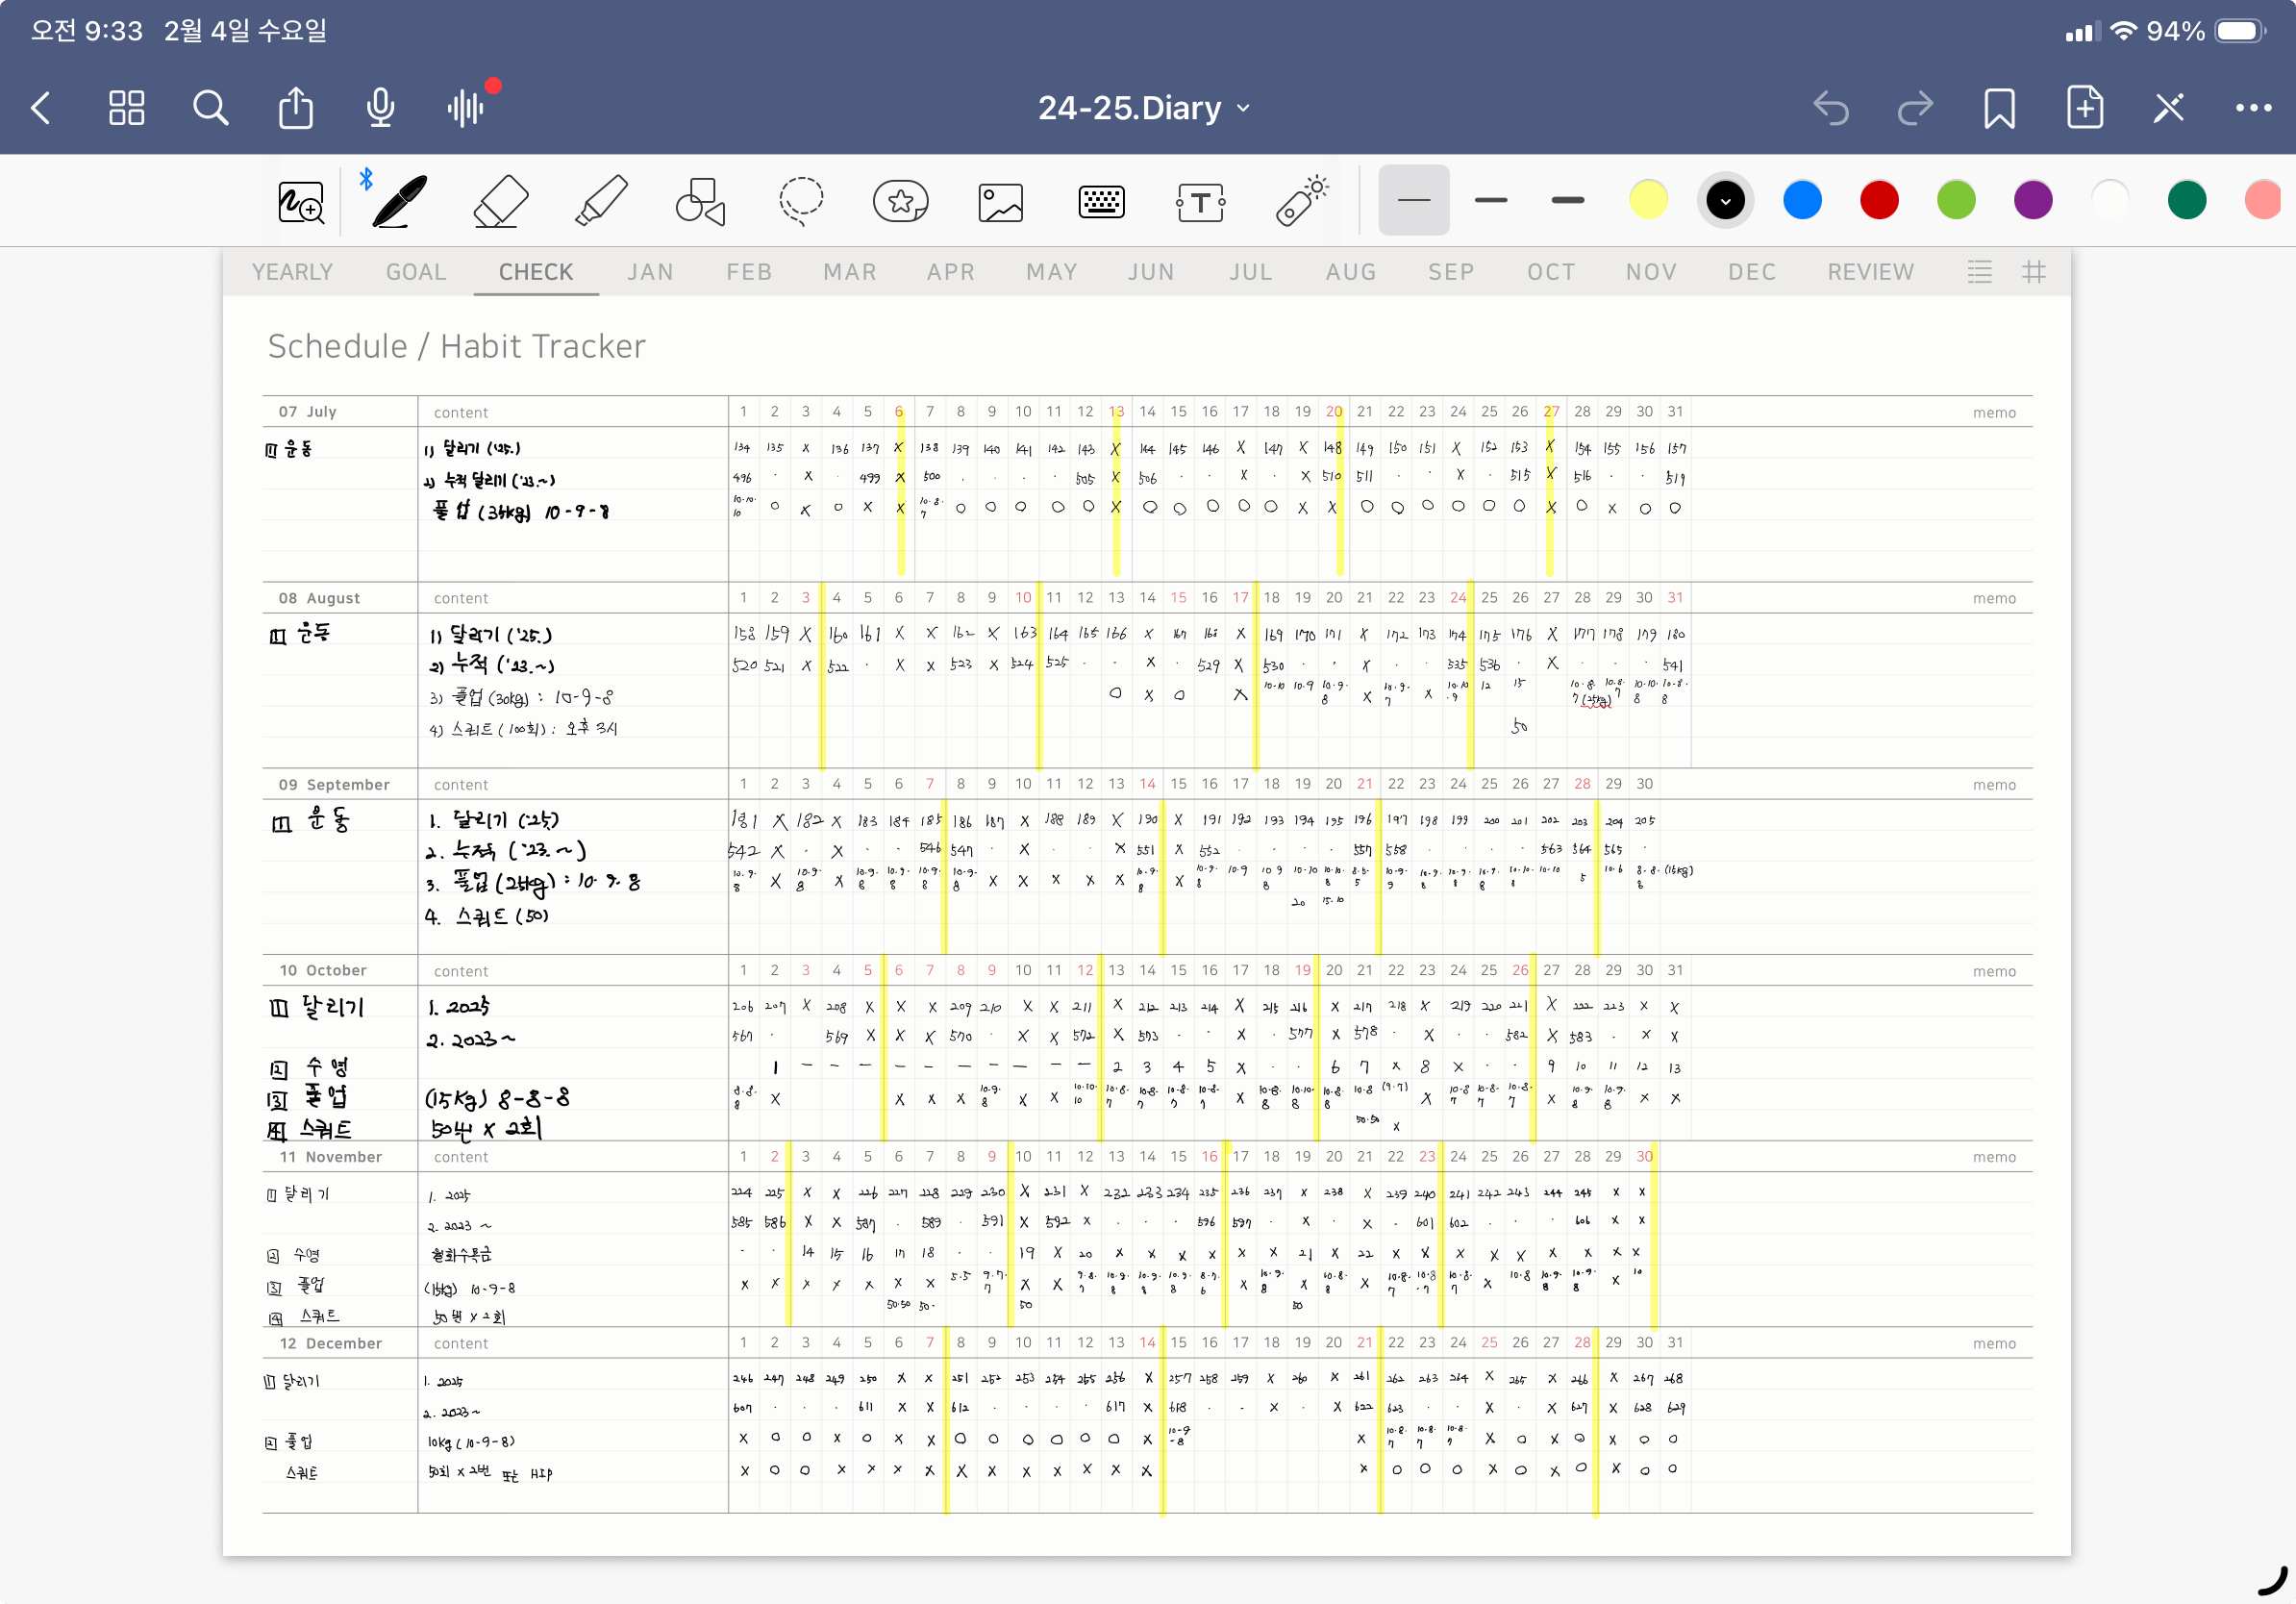
Task: Tap the audio recording waveform icon
Action: pos(466,107)
